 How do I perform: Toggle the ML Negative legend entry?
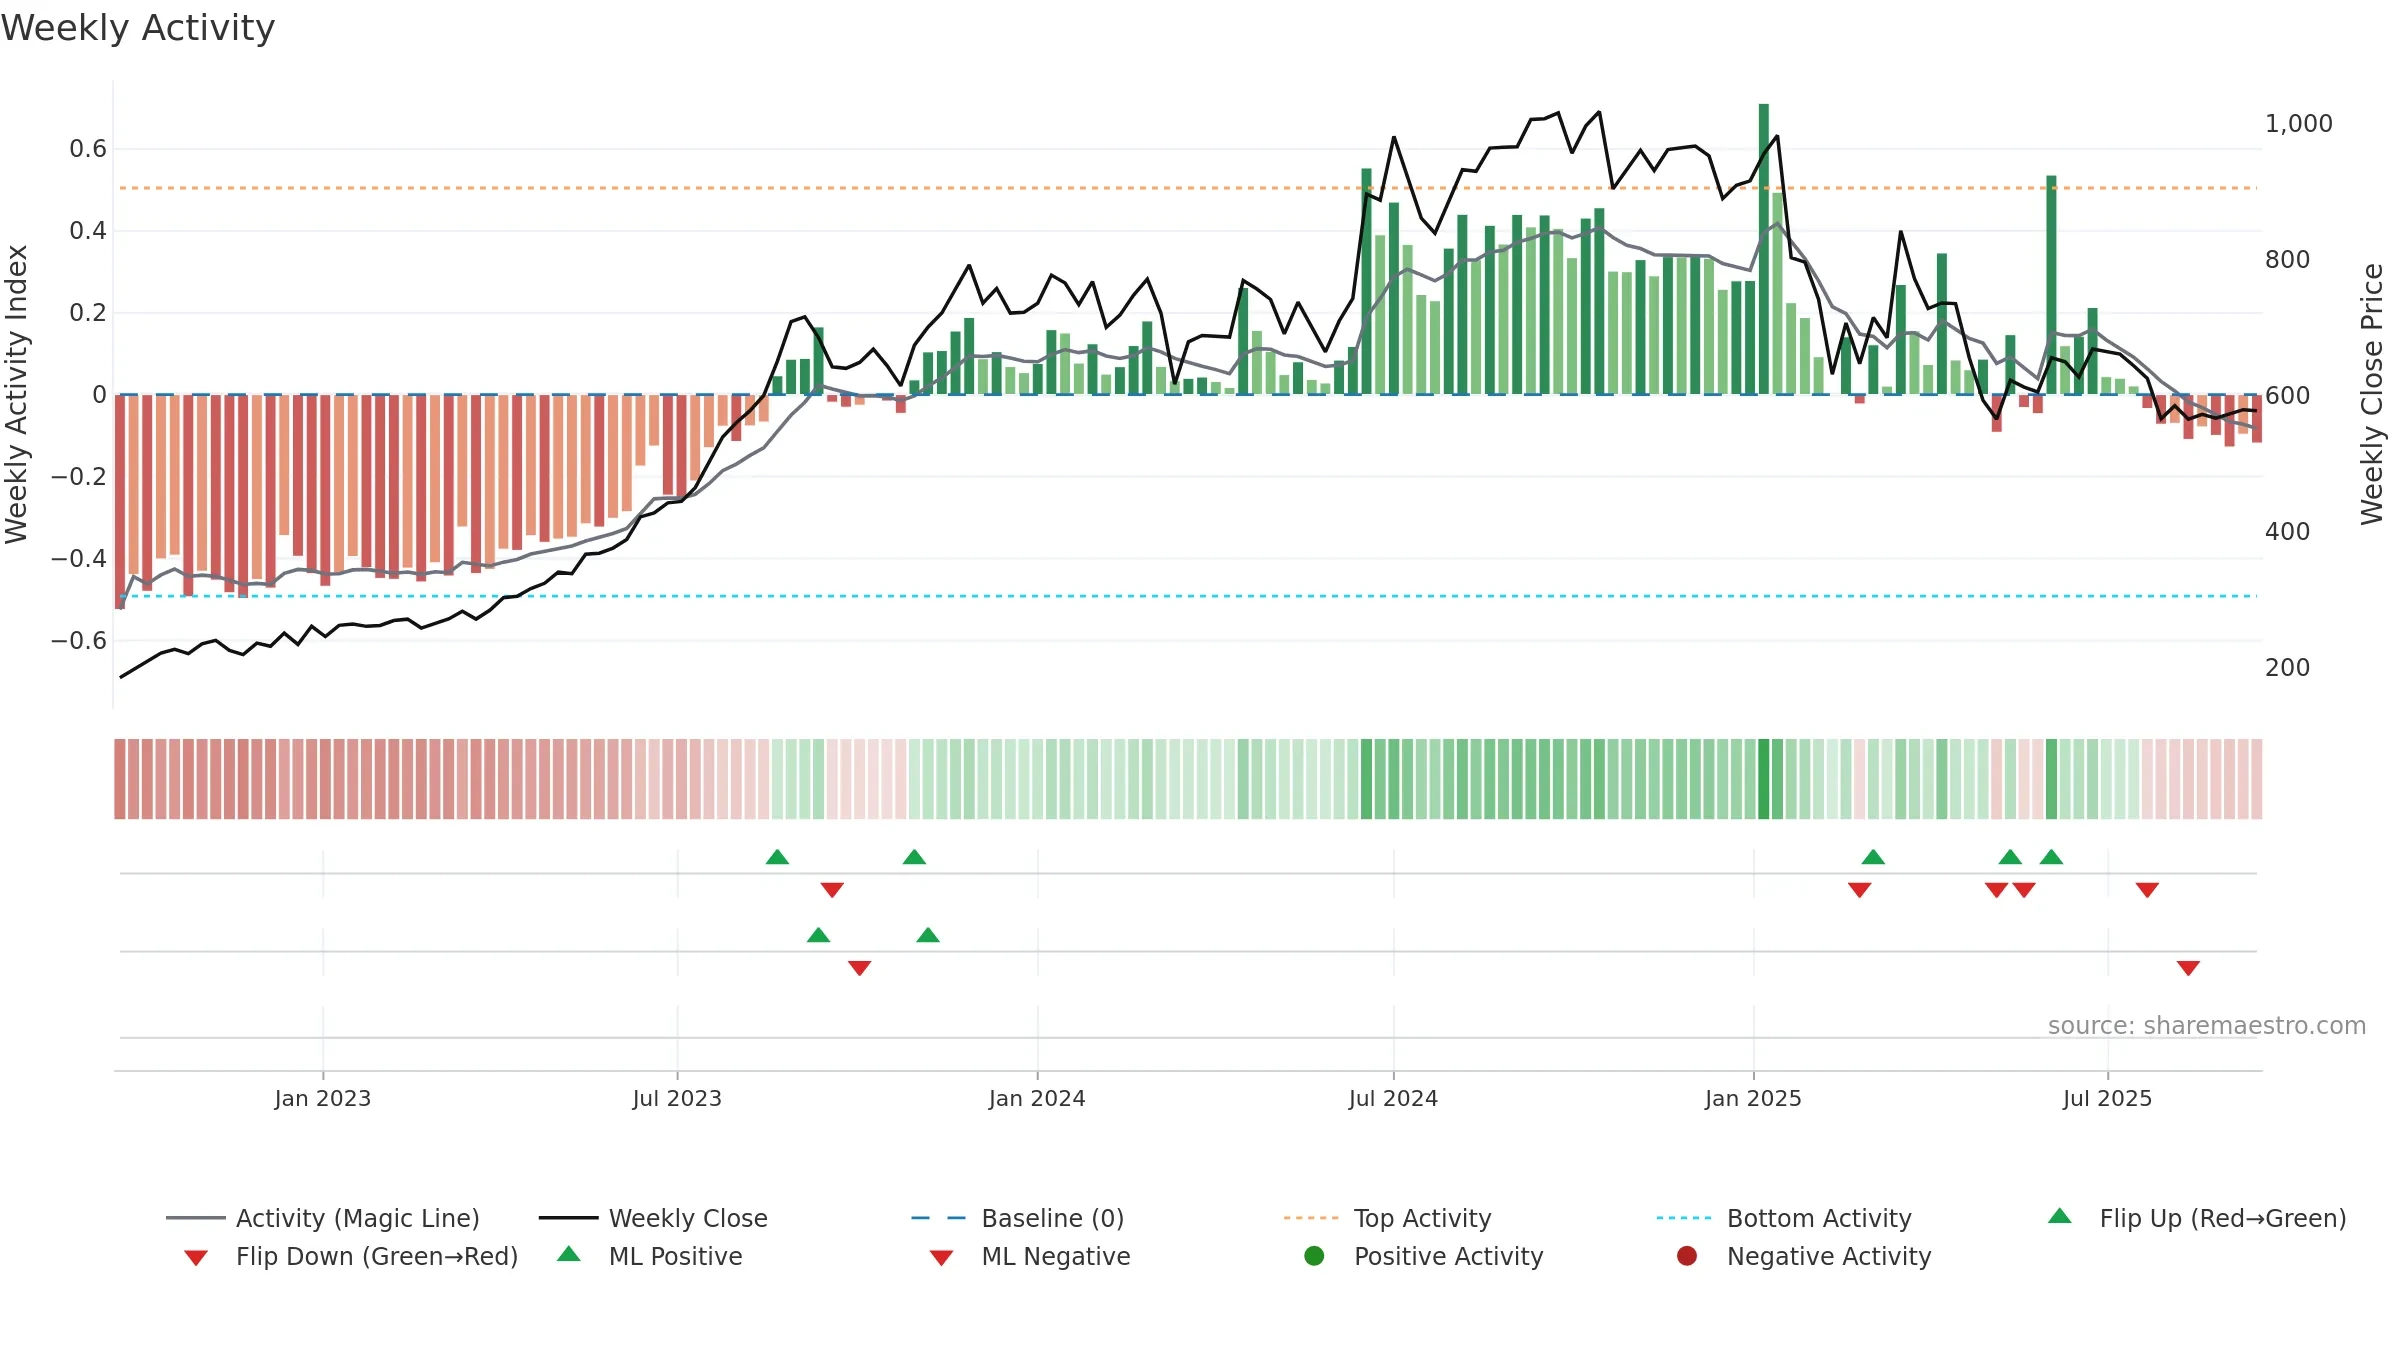[x=1030, y=1256]
